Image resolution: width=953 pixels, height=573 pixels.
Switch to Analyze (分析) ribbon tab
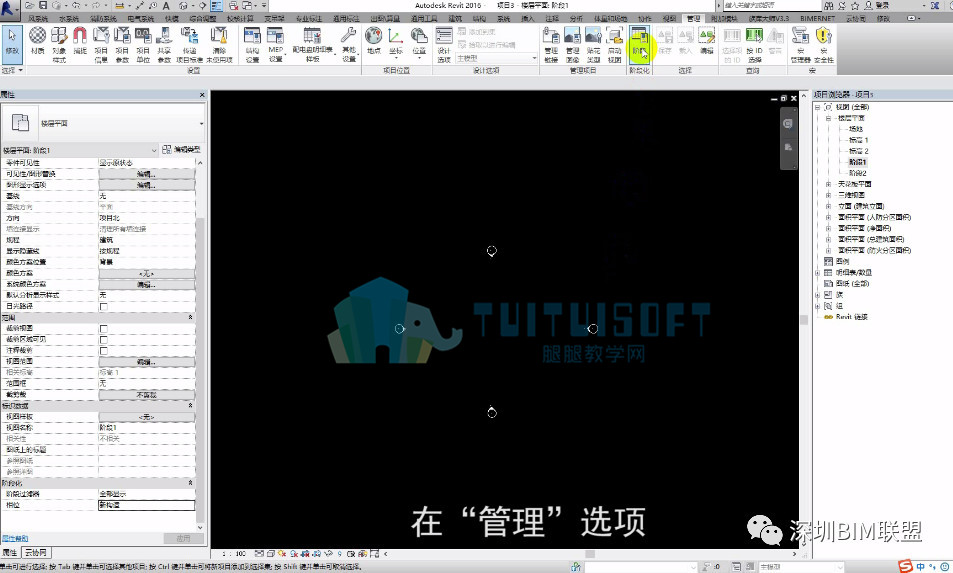(x=576, y=19)
